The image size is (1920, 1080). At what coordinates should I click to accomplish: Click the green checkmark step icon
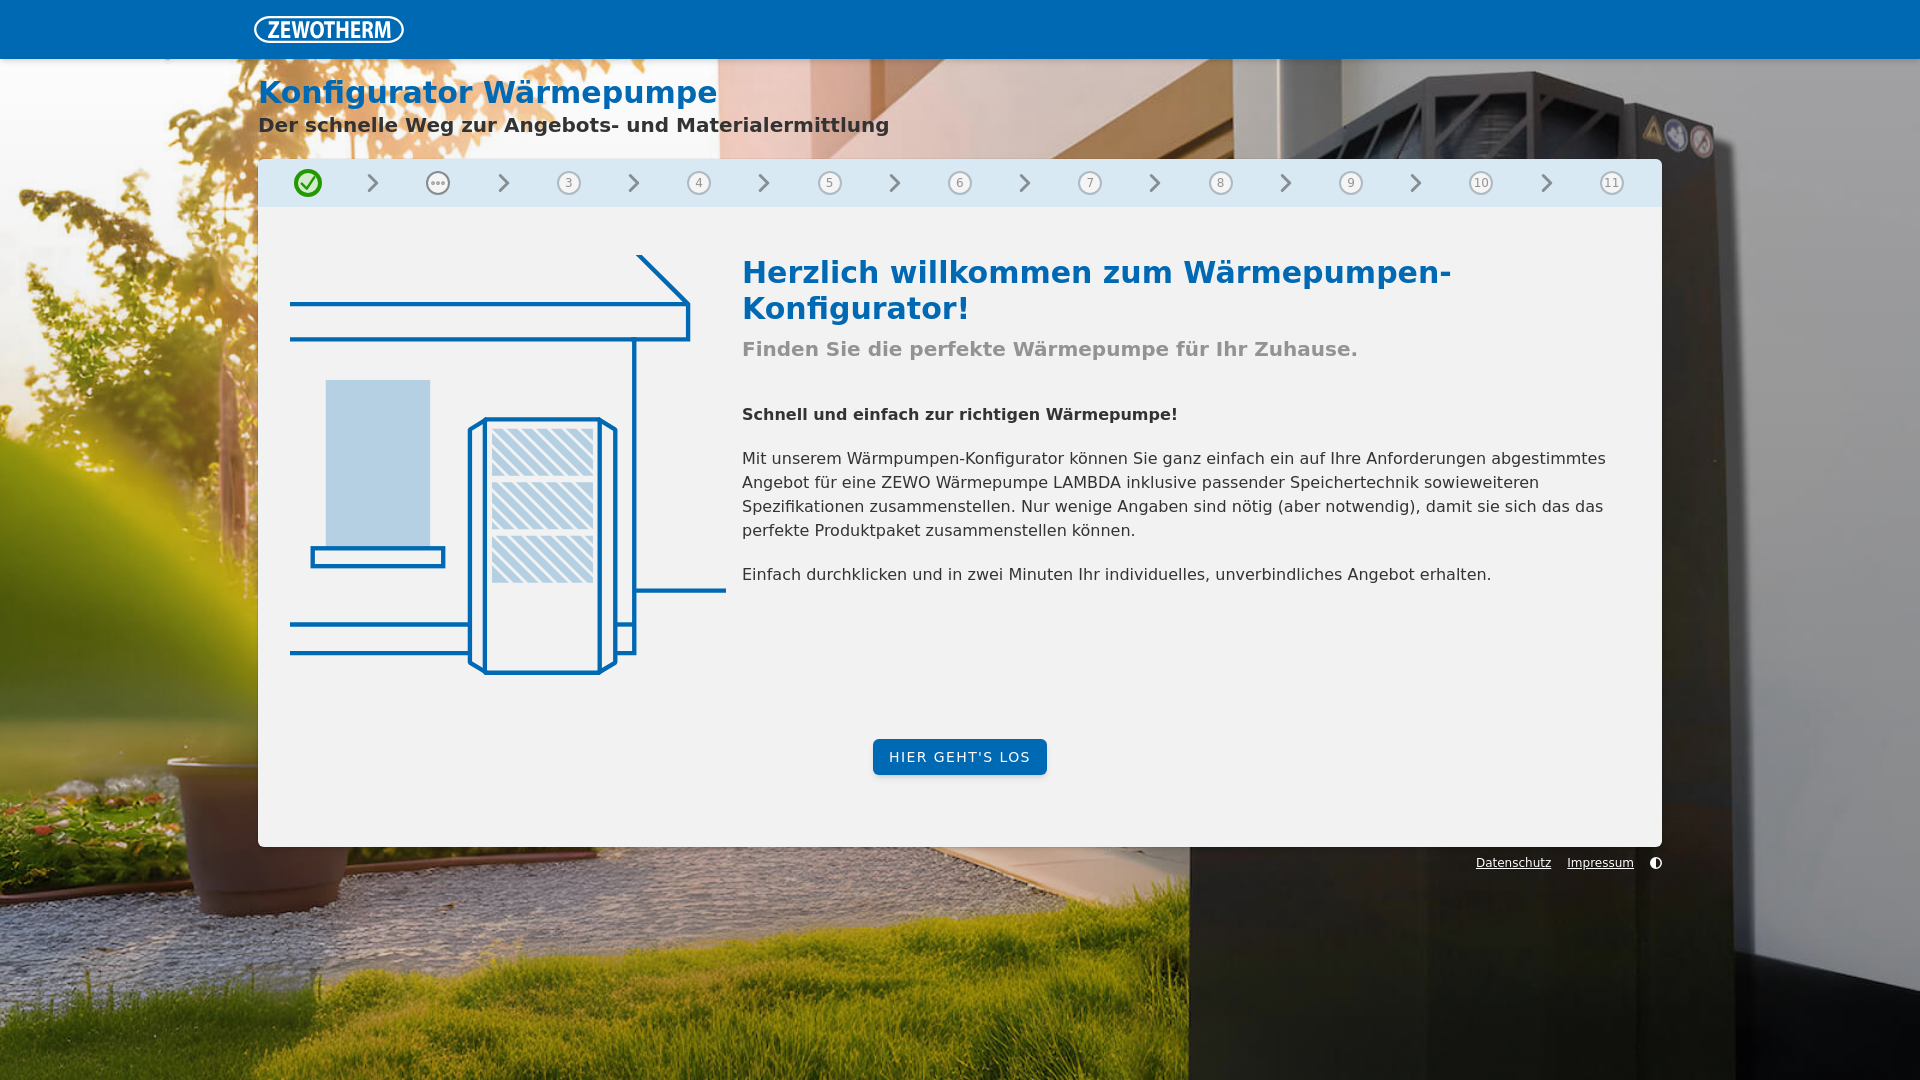[x=308, y=183]
